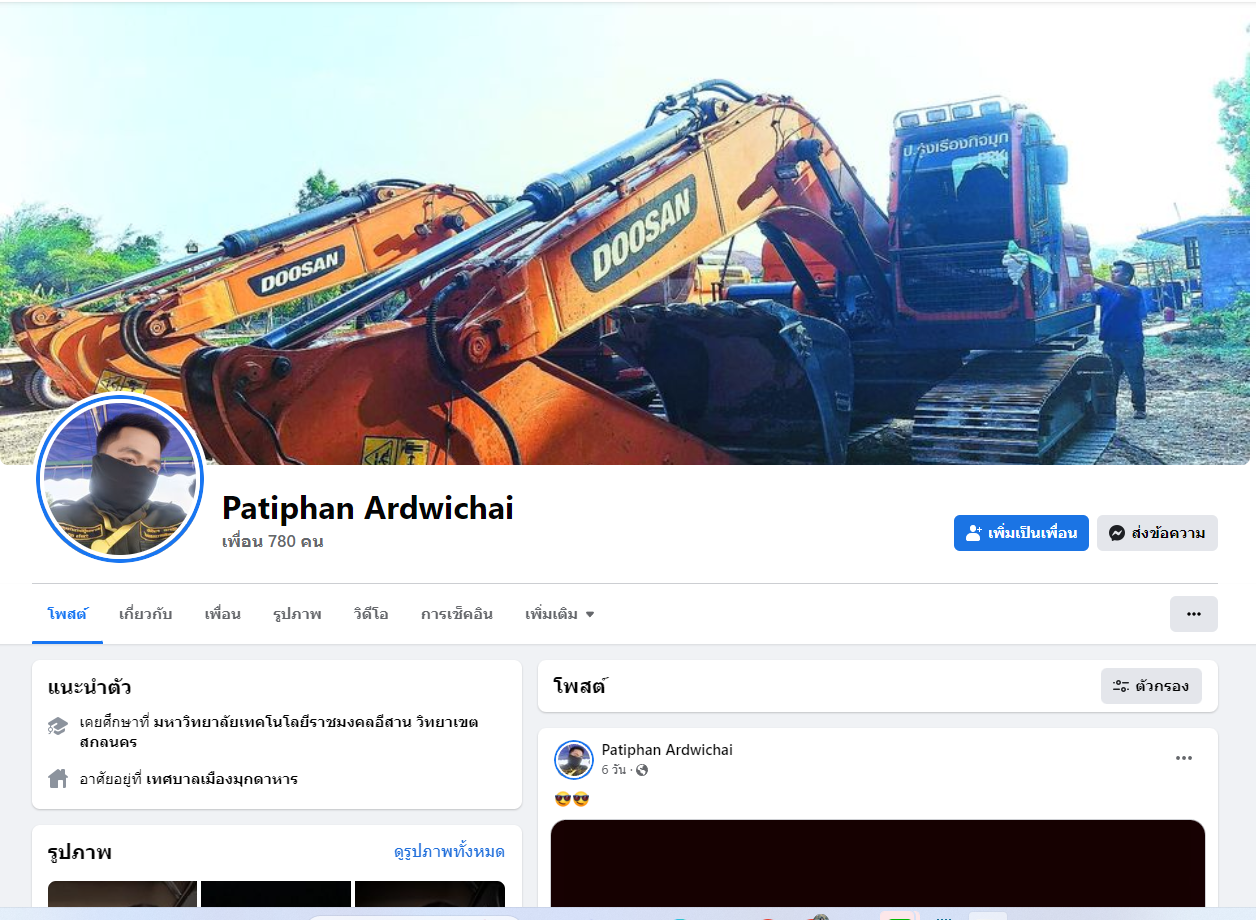Click the graduation cap education icon
The height and width of the screenshot is (920, 1256).
(58, 726)
